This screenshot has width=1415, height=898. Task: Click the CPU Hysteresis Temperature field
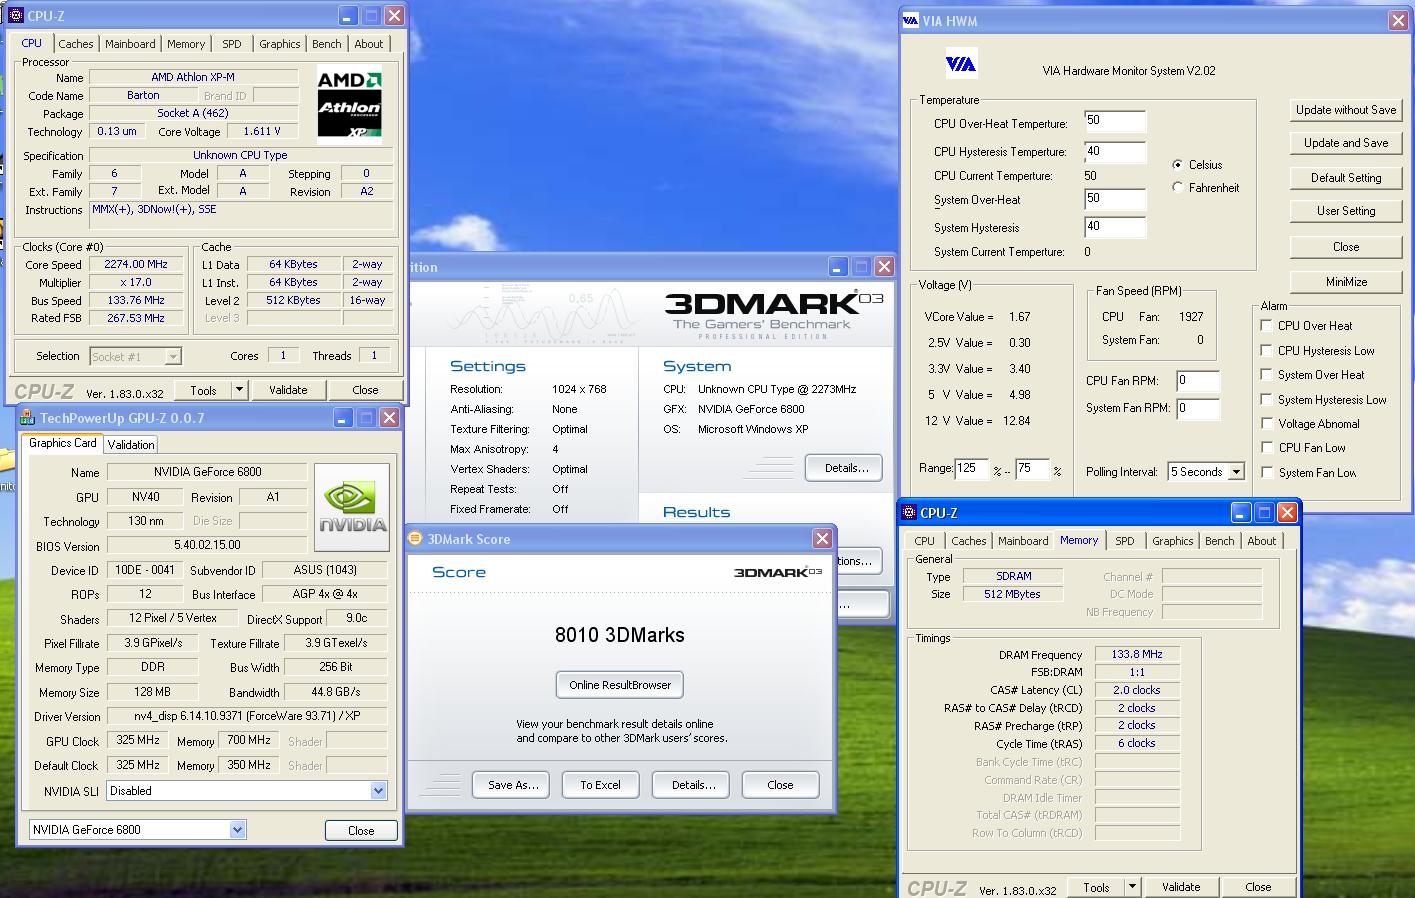(1115, 153)
